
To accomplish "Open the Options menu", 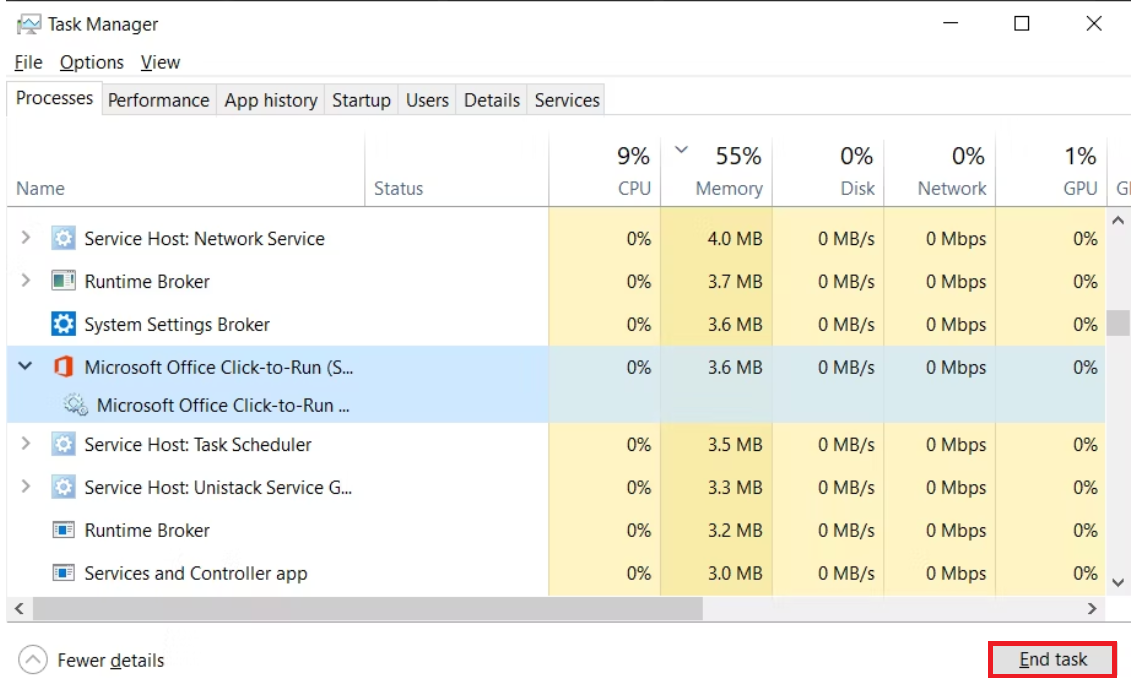I will click(x=91, y=62).
